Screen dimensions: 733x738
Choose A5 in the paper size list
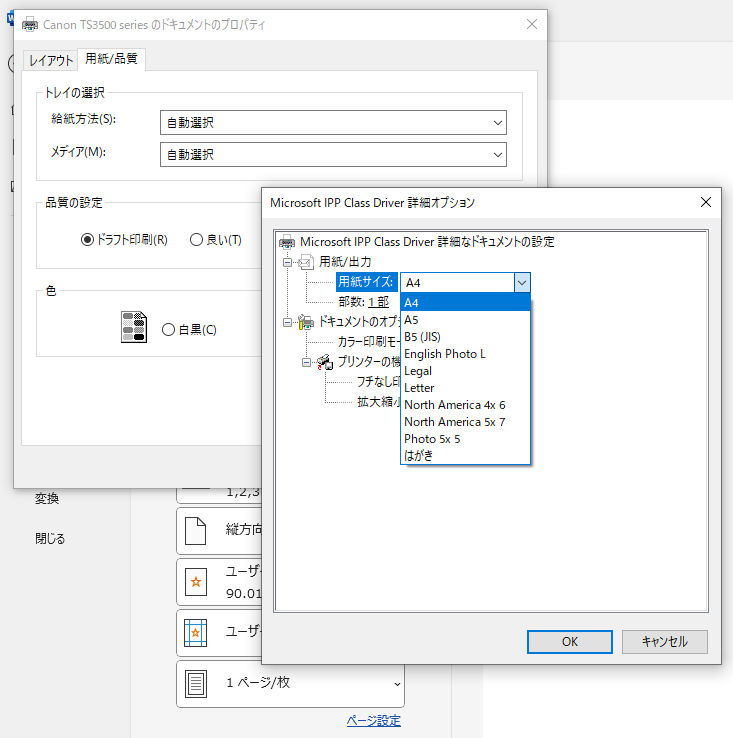coord(465,320)
